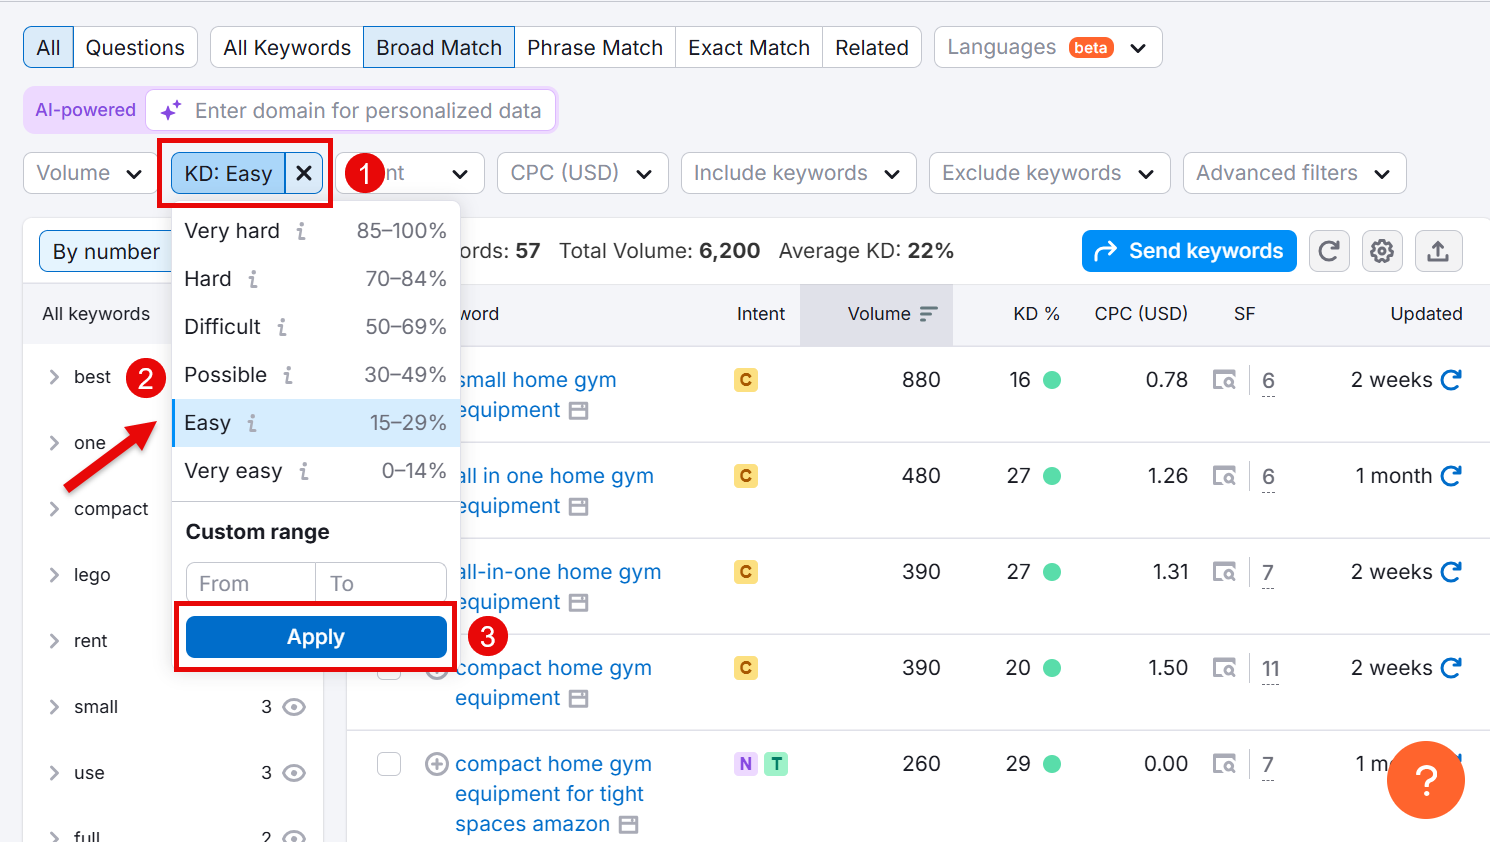Update metrics for all in one home gym equipment
The width and height of the screenshot is (1490, 842).
[1452, 475]
